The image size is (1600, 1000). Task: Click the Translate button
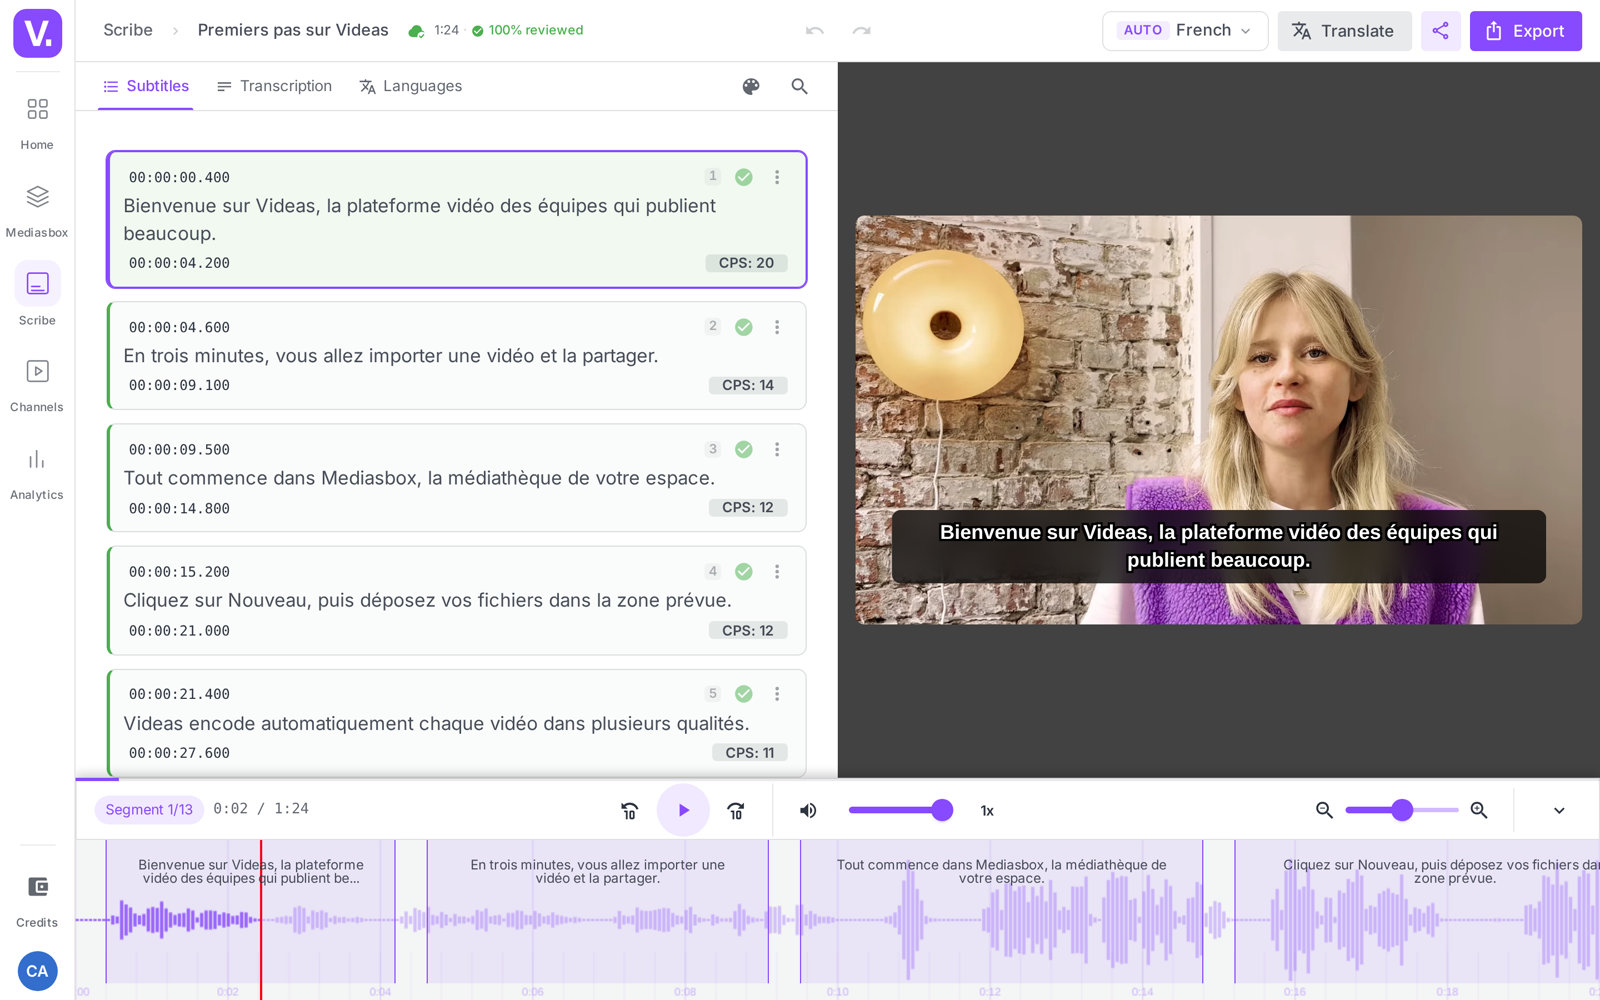pos(1344,31)
